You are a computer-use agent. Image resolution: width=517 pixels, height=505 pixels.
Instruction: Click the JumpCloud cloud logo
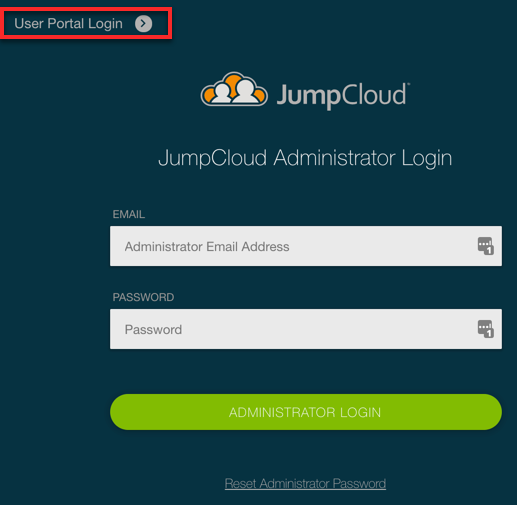234,89
